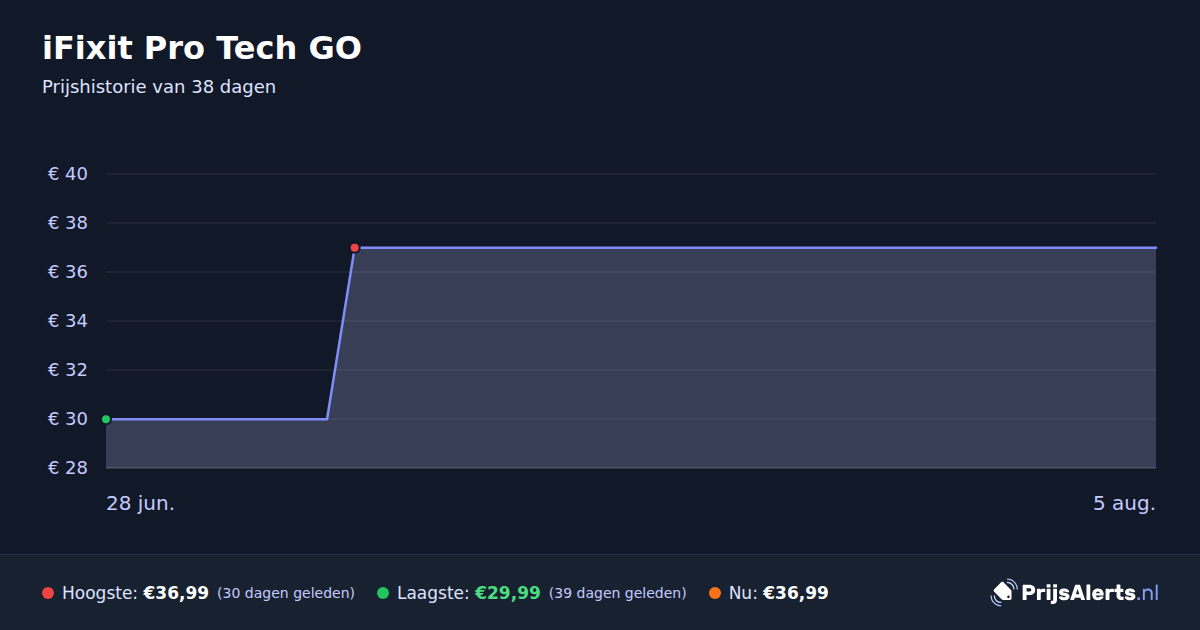The image size is (1200, 630).
Task: Click the iFixit Pro Tech GO title
Action: coord(202,48)
